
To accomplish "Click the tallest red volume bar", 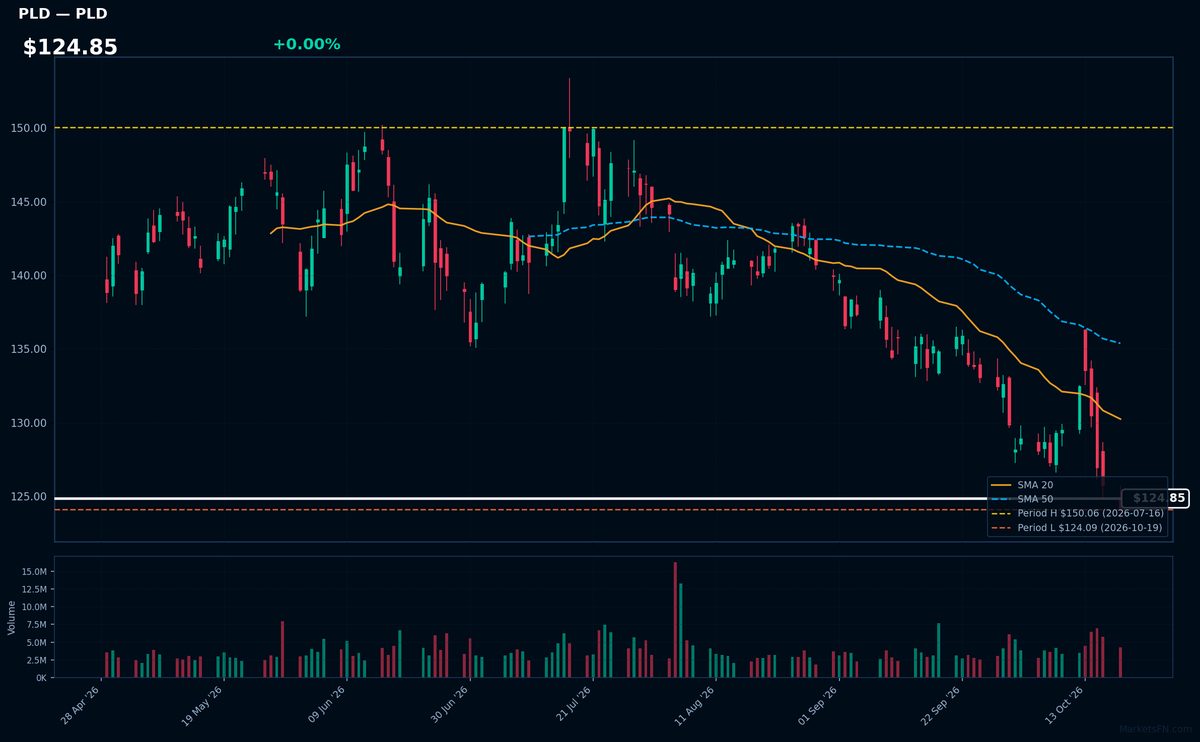I will (x=675, y=620).
